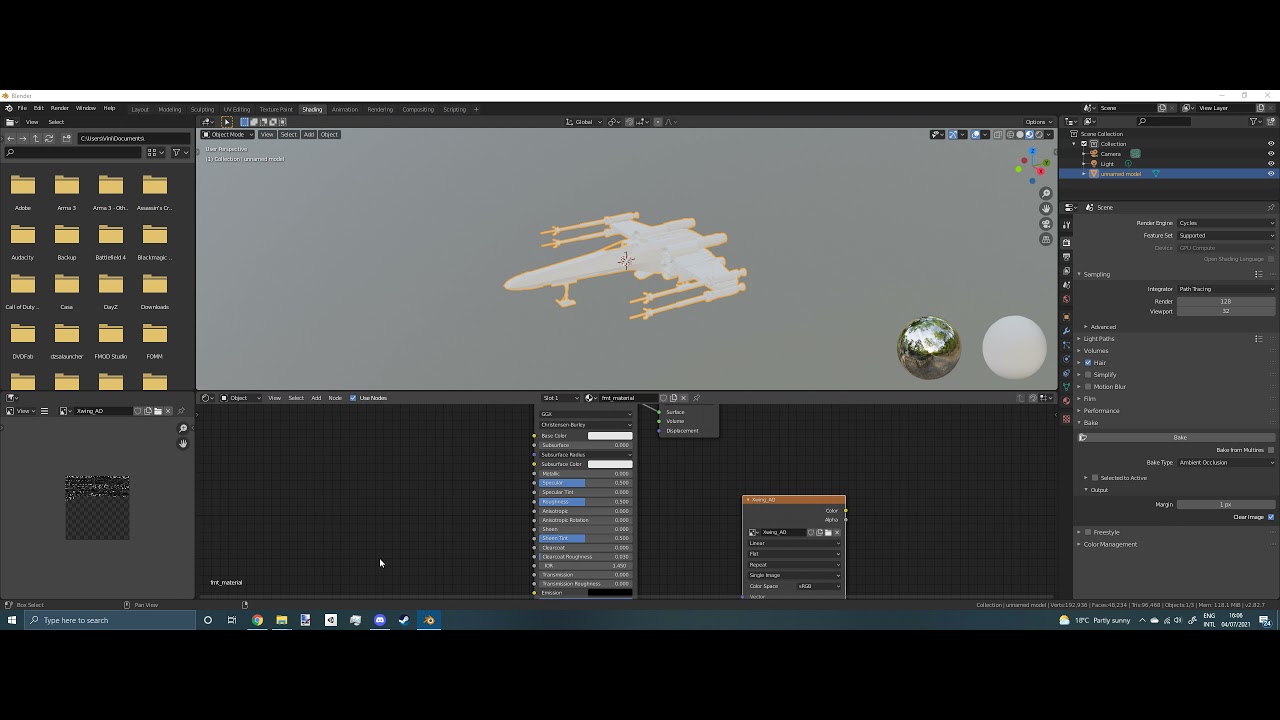This screenshot has height=720, width=1280.
Task: Open the World properties tab
Action: (x=1066, y=299)
